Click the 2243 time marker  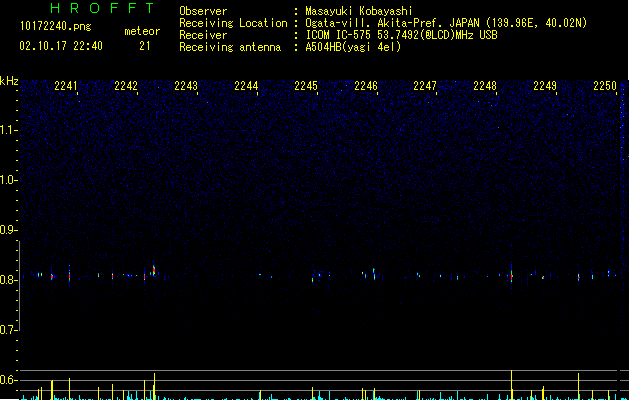(186, 86)
